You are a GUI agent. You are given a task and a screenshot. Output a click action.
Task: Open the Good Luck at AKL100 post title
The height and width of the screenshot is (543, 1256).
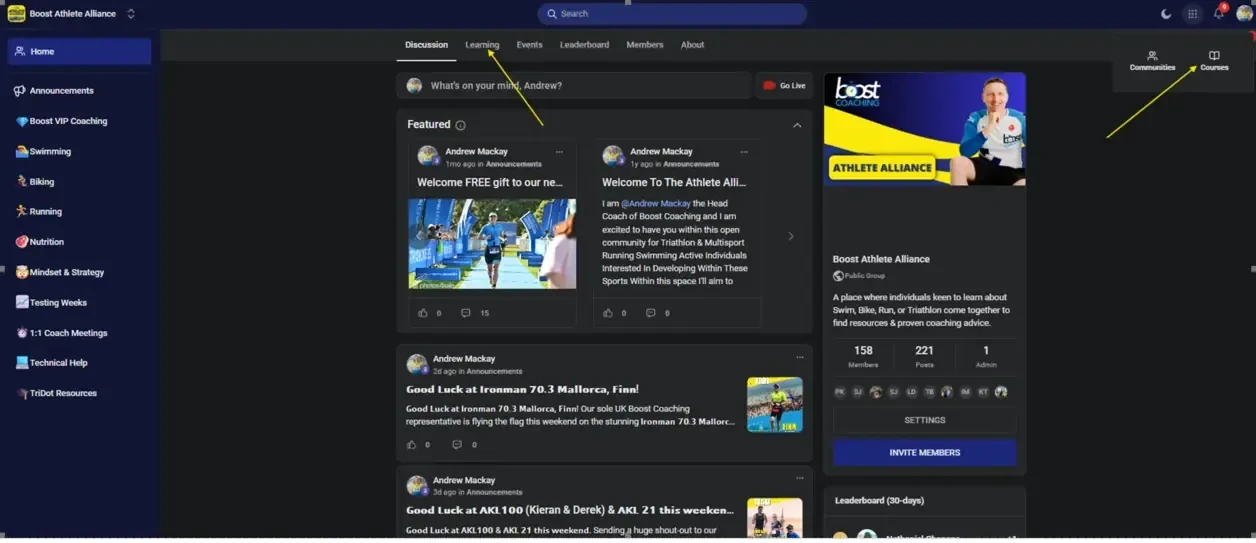[570, 510]
